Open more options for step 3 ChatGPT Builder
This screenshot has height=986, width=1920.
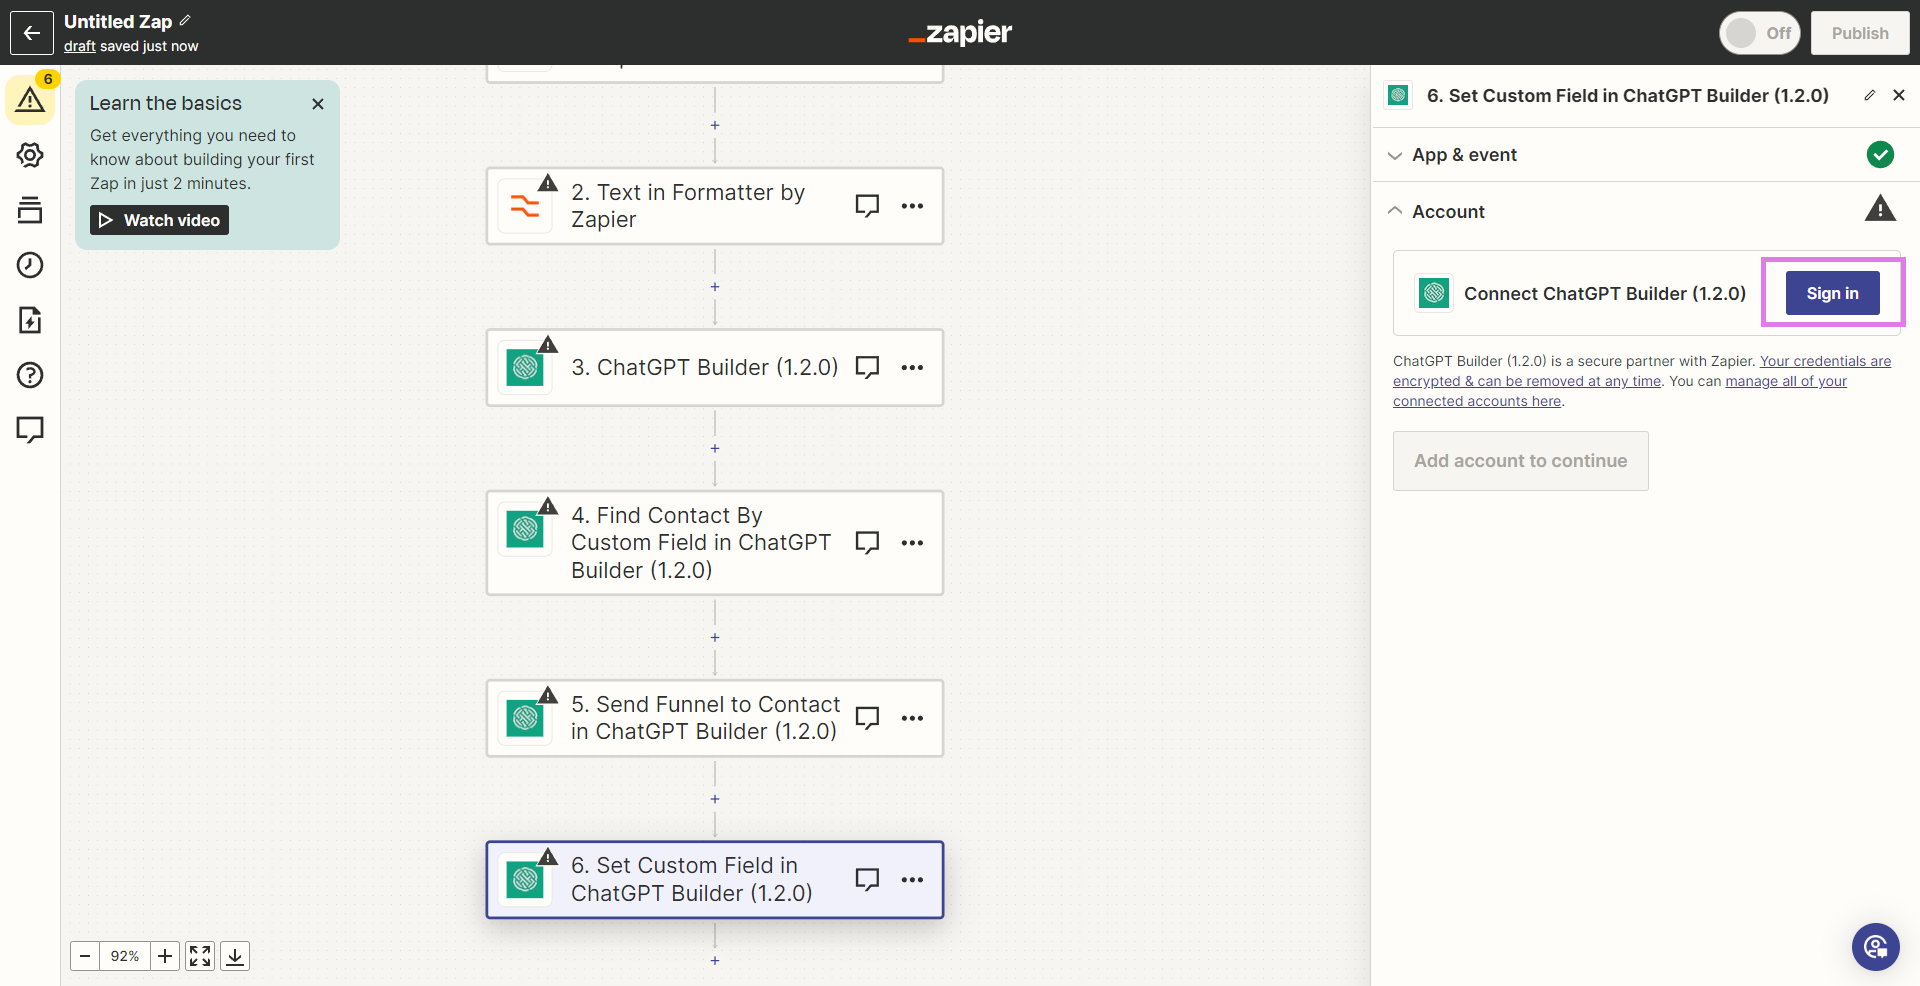click(912, 368)
